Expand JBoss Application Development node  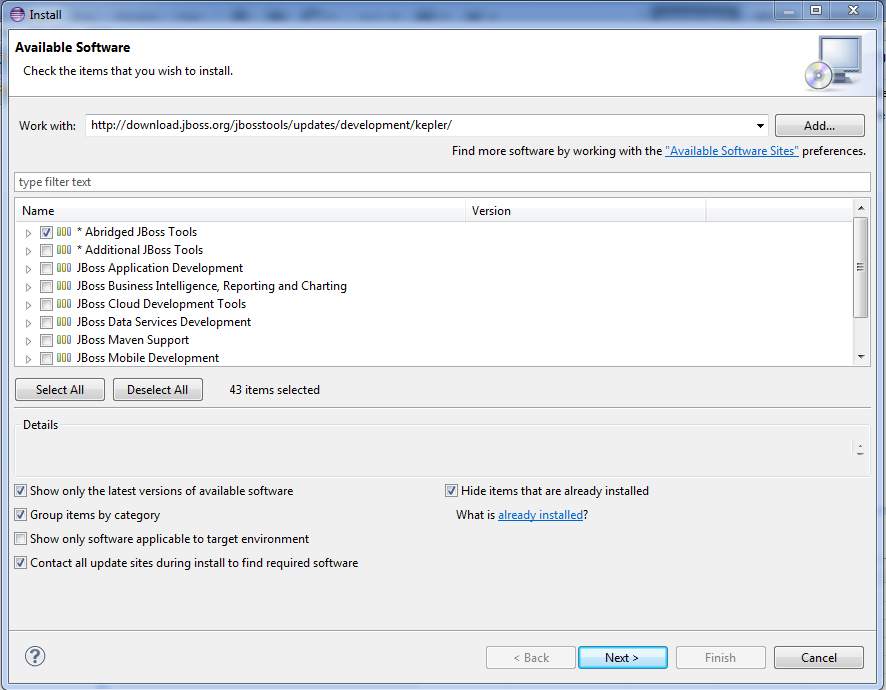click(x=28, y=269)
